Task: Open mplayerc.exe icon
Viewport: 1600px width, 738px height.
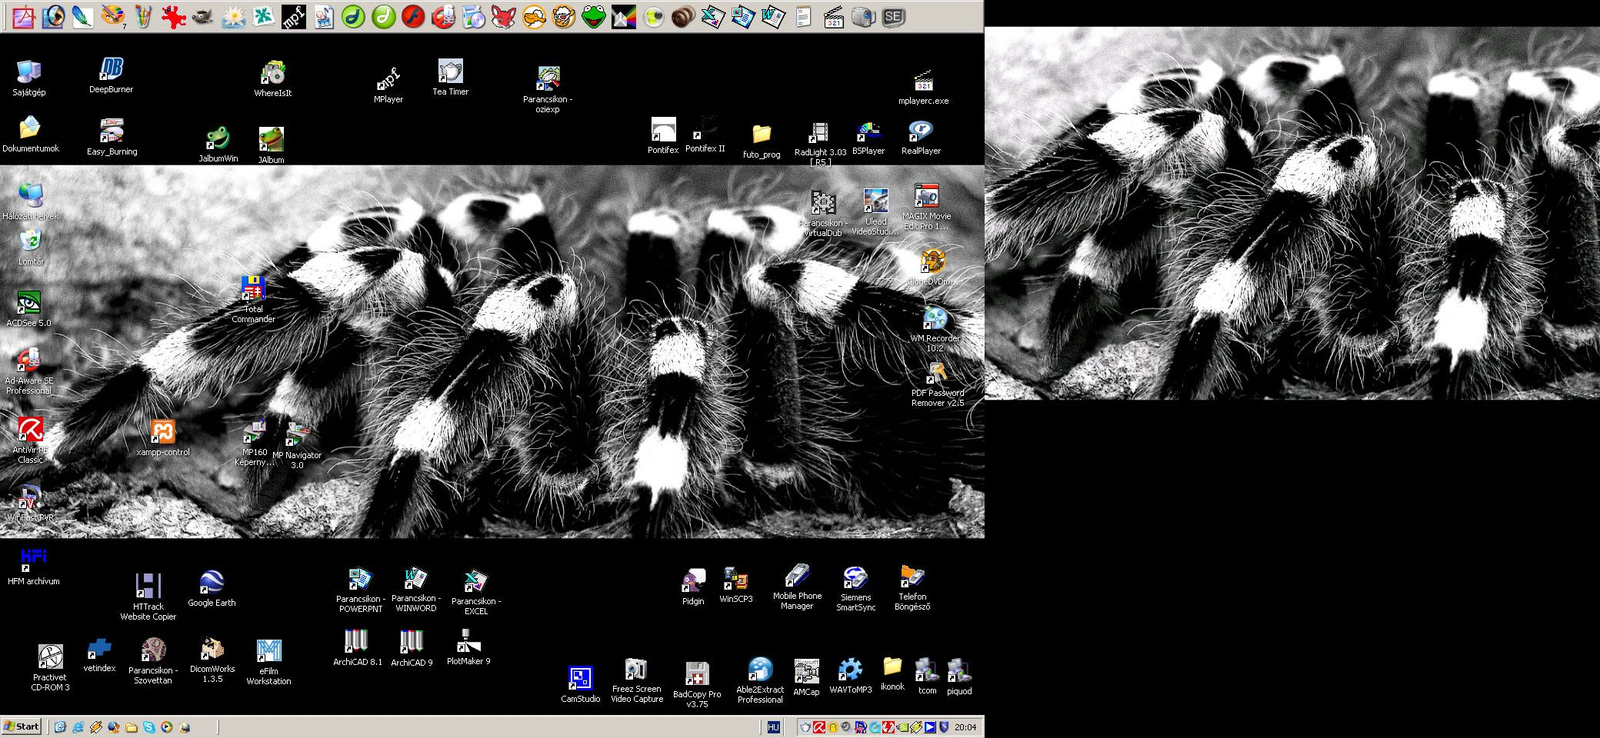Action: coord(923,87)
